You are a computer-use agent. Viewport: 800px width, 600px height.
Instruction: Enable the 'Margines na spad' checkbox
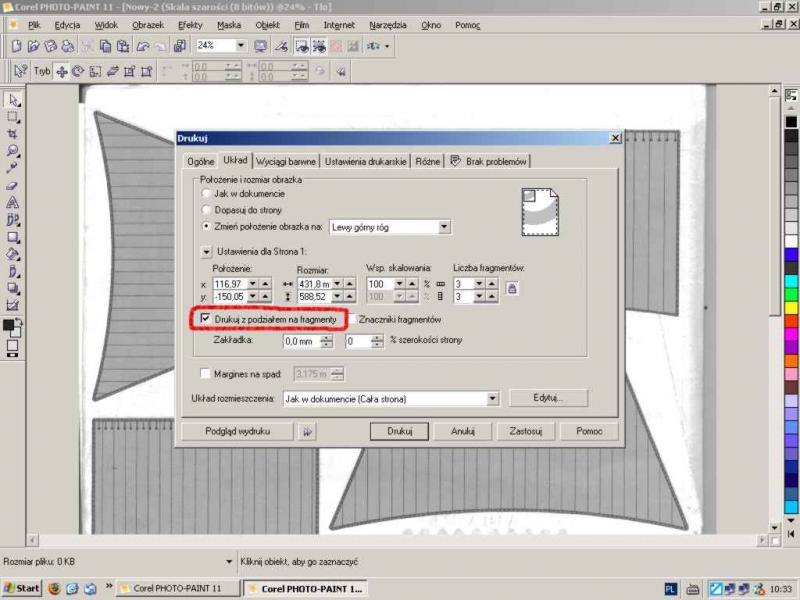pos(205,374)
